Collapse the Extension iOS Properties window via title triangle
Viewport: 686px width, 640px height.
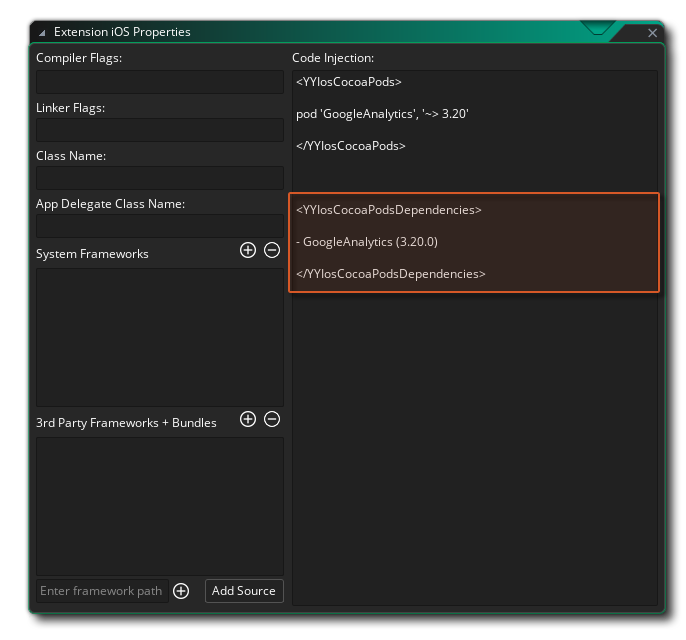pyautogui.click(x=42, y=33)
